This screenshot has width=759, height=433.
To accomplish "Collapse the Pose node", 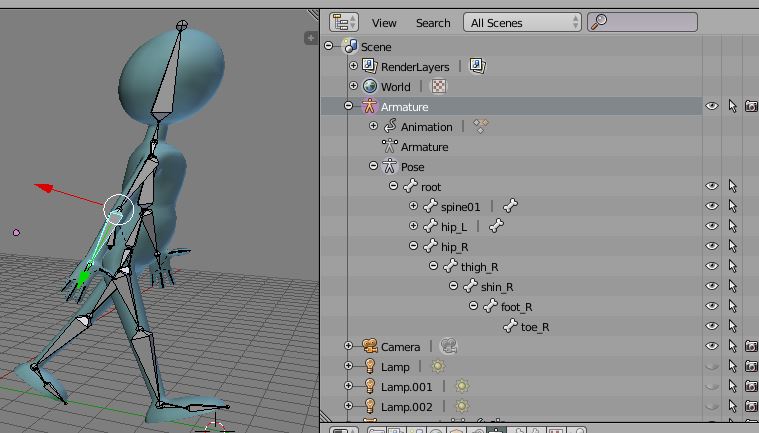I will coord(373,166).
